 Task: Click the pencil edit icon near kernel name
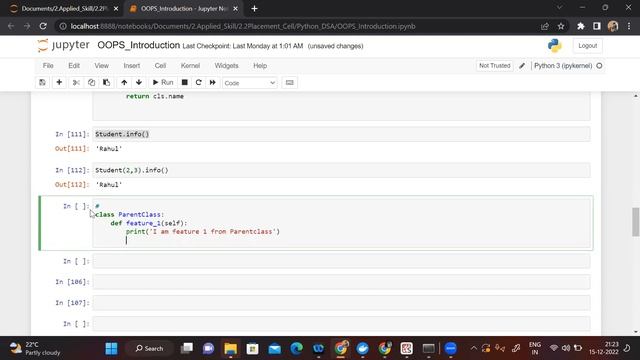[522, 66]
